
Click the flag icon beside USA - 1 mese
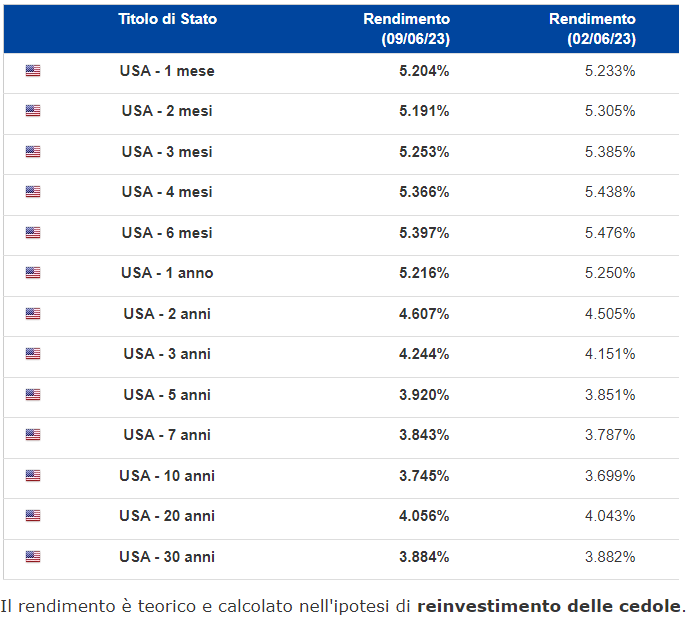pos(33,71)
